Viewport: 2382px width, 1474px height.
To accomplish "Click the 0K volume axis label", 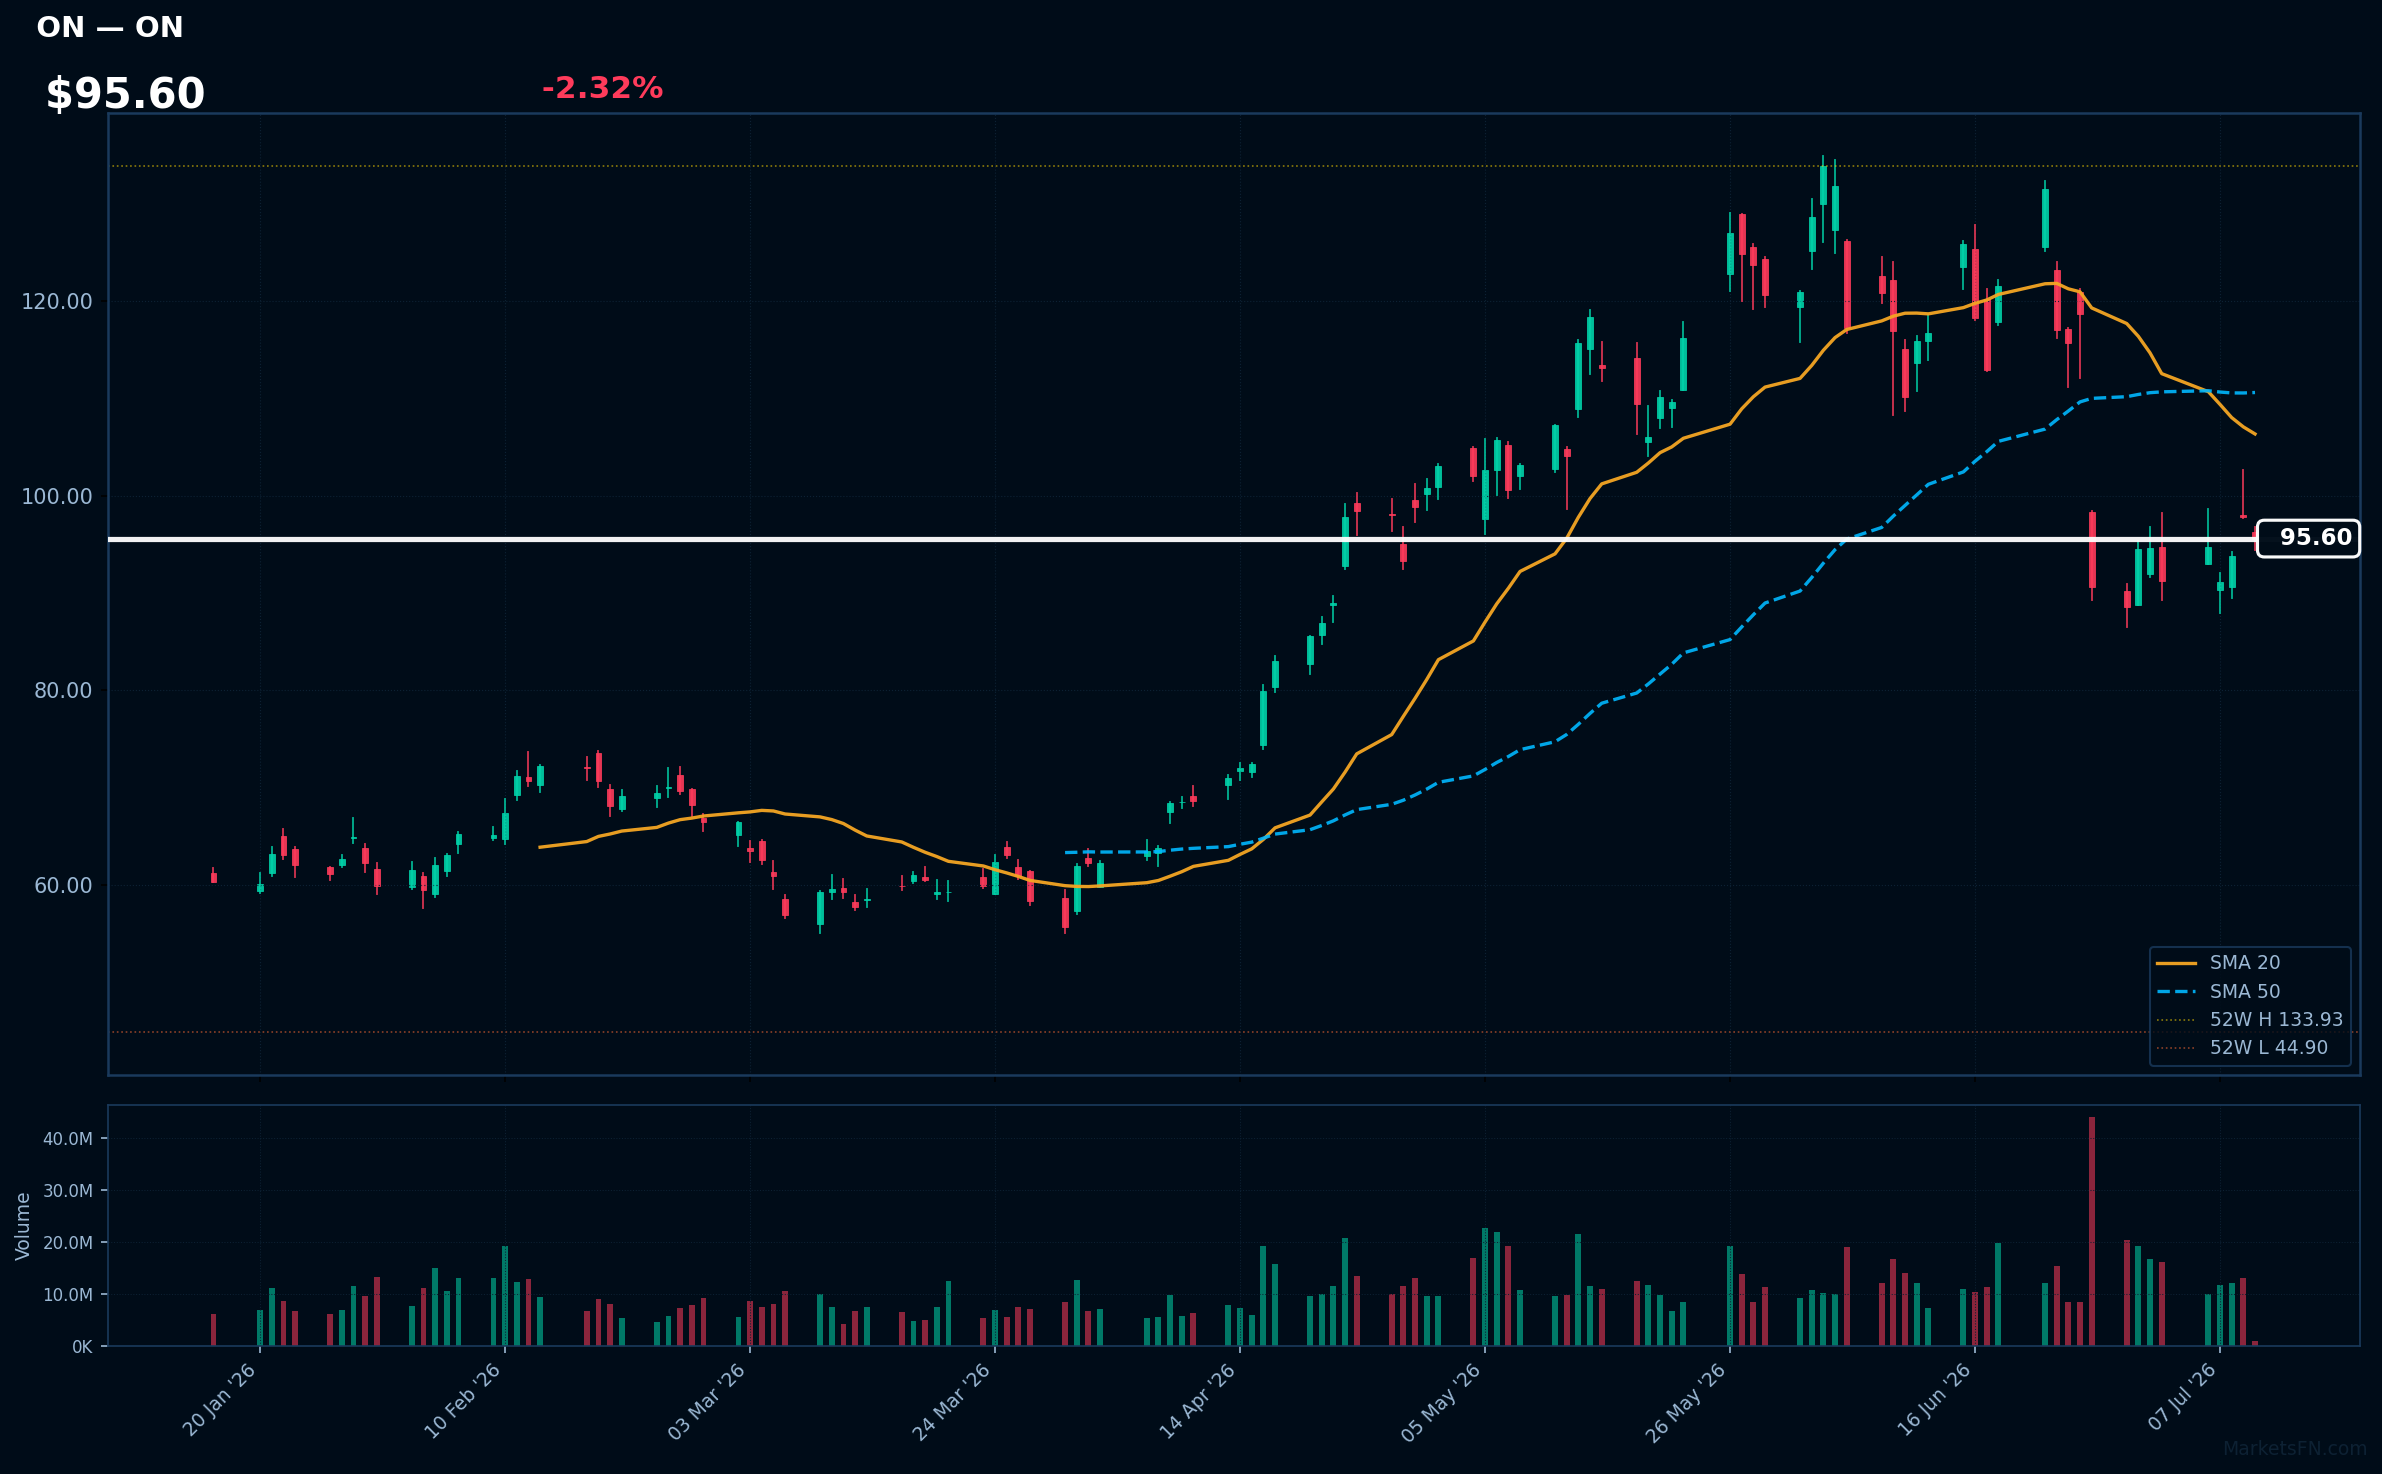I will [x=82, y=1347].
